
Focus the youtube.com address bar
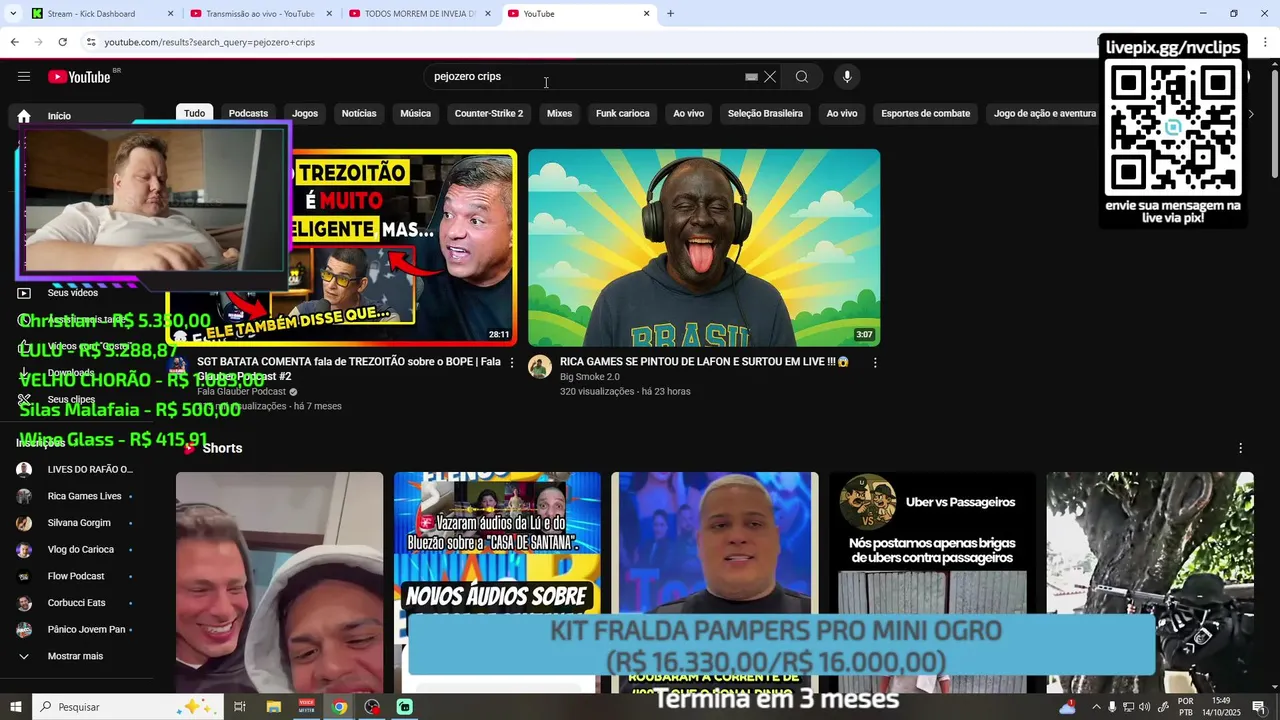point(590,42)
